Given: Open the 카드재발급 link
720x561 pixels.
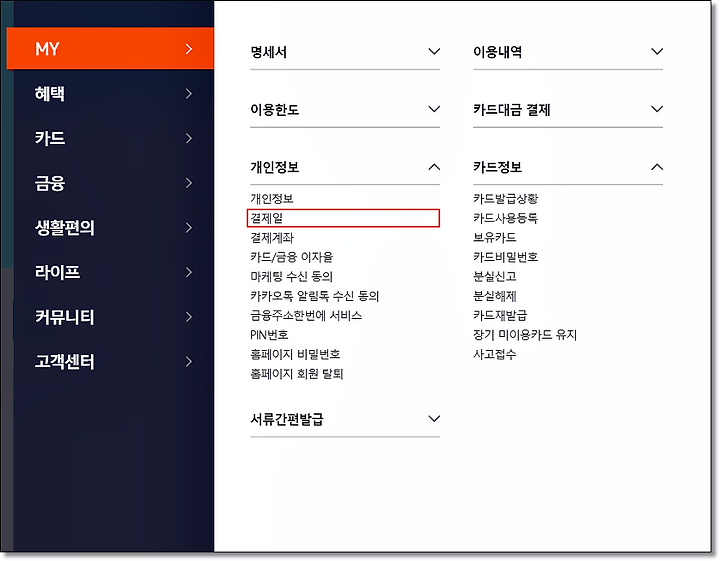Looking at the screenshot, I should (500, 315).
